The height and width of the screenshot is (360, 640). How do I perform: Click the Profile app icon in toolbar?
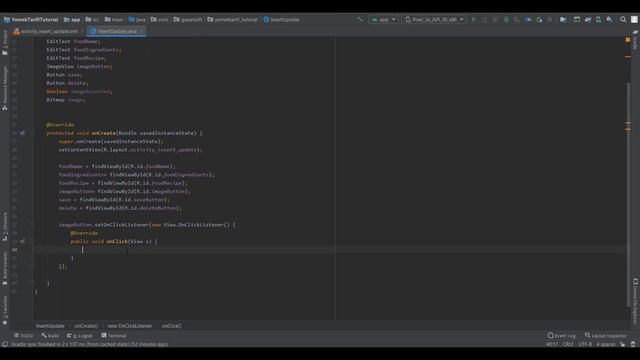(x=528, y=19)
